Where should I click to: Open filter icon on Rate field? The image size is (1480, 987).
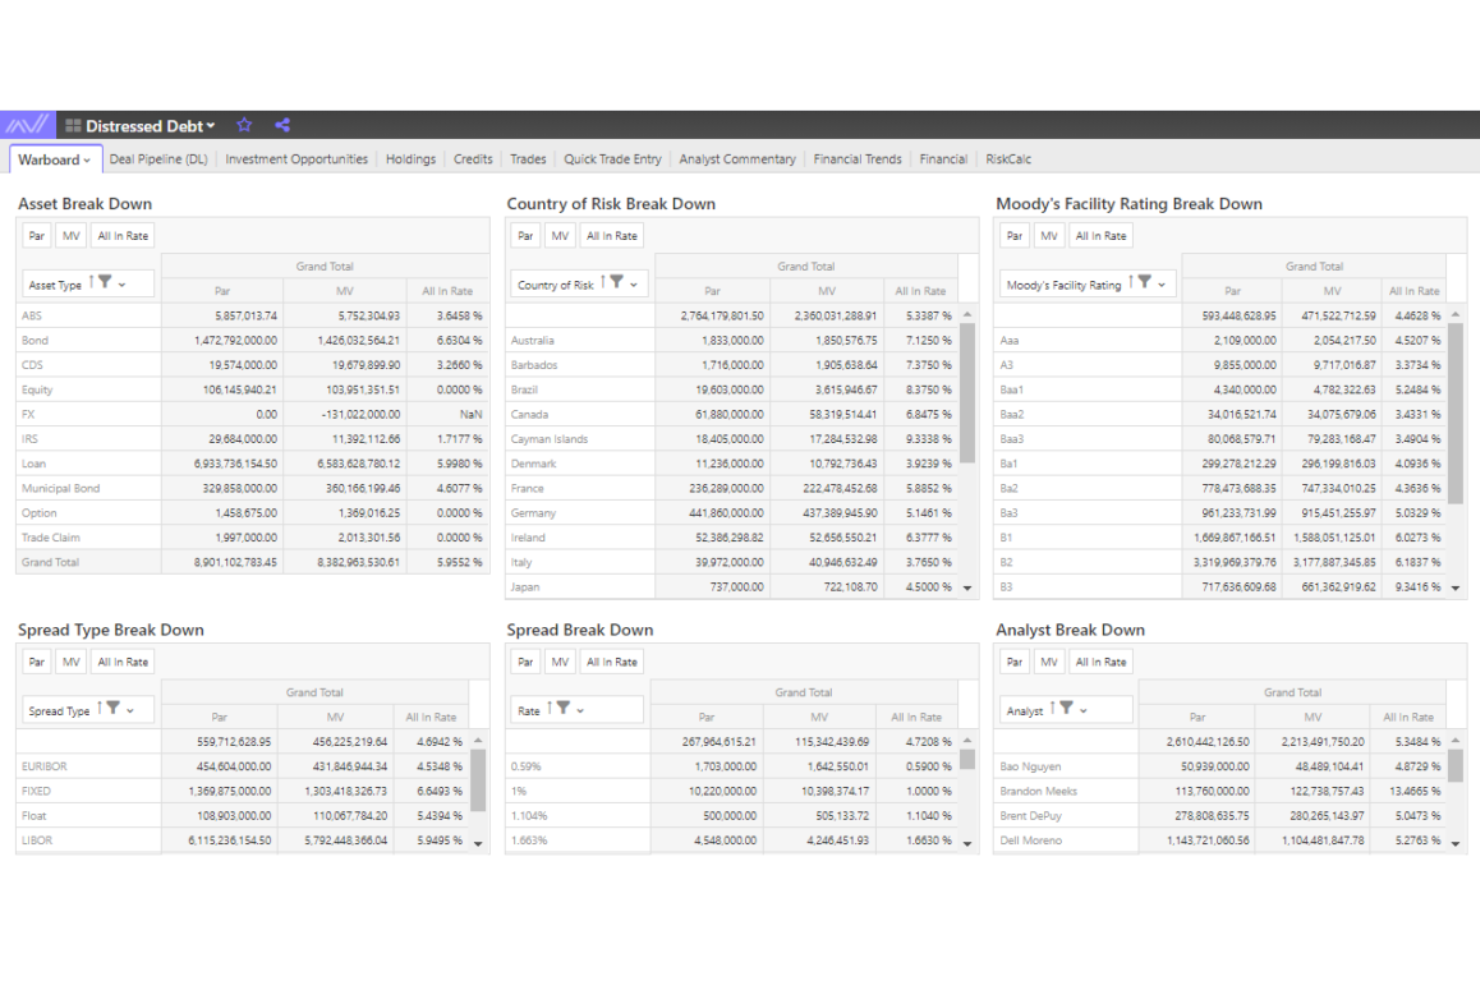[x=563, y=709]
